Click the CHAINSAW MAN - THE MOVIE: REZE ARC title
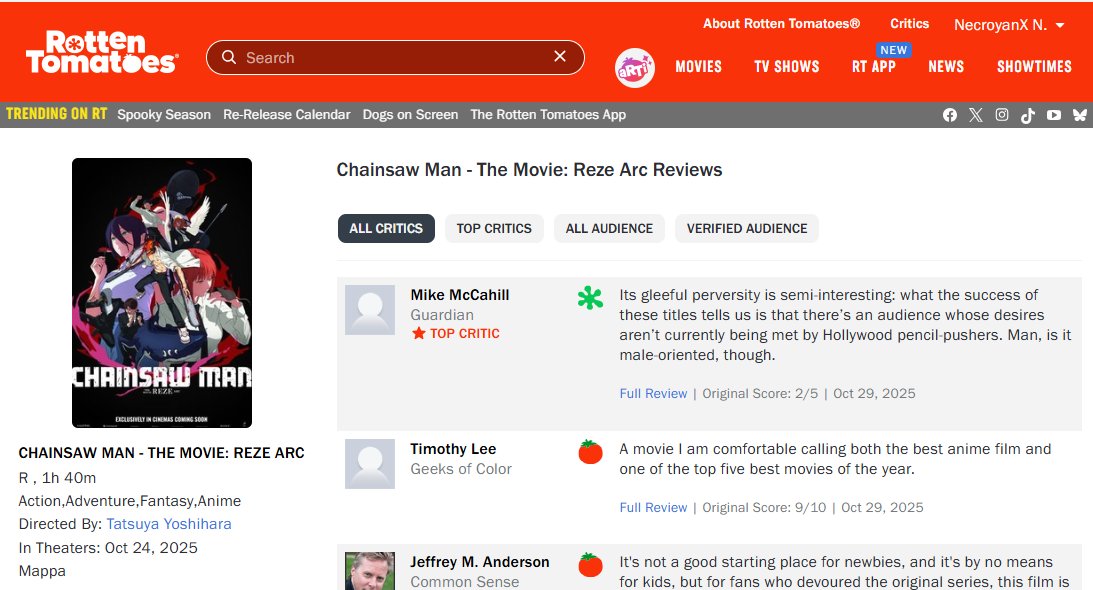1093x590 pixels. coord(162,453)
